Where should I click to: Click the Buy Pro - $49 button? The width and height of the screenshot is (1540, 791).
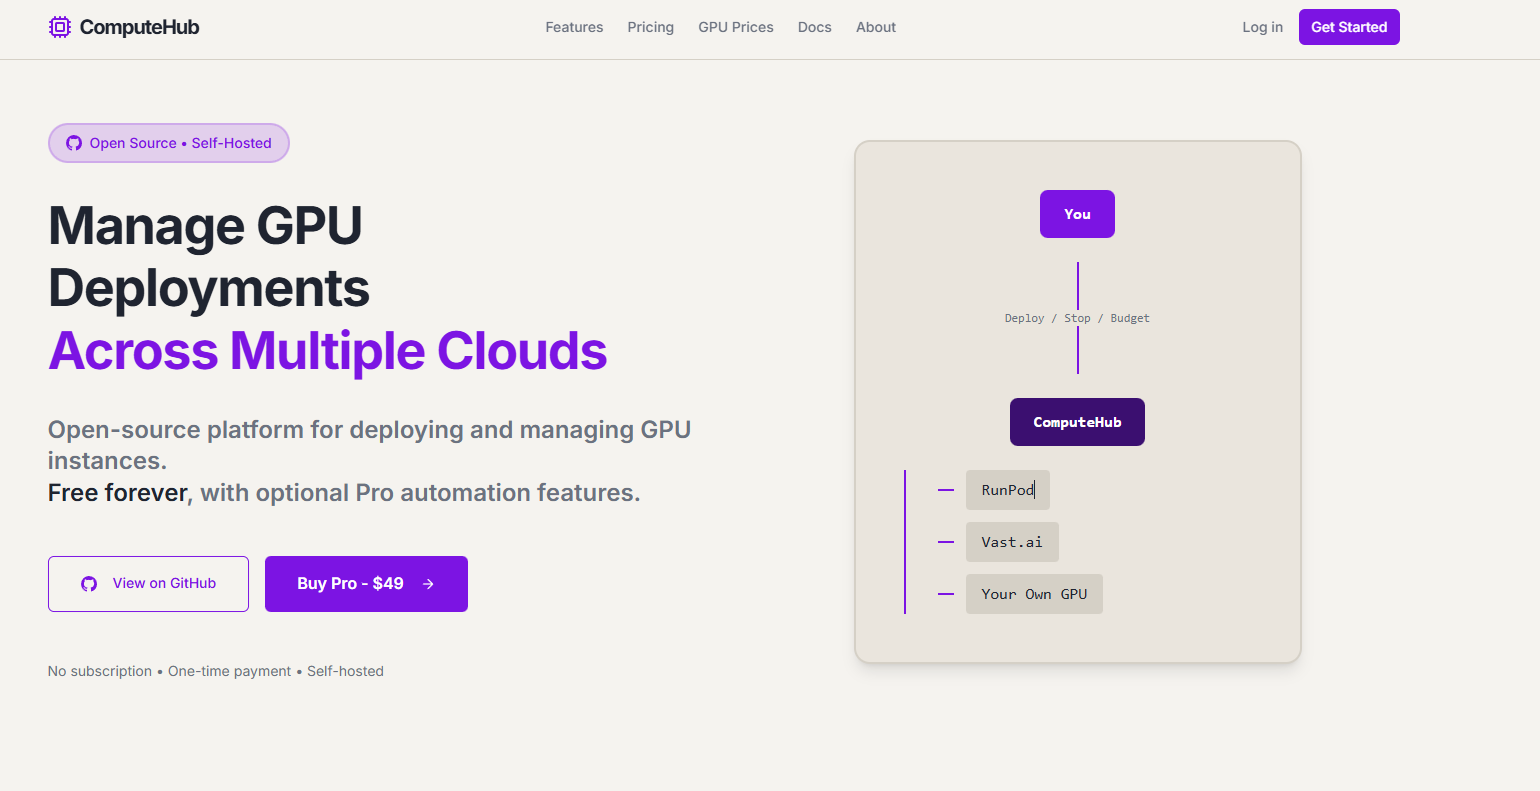(366, 583)
